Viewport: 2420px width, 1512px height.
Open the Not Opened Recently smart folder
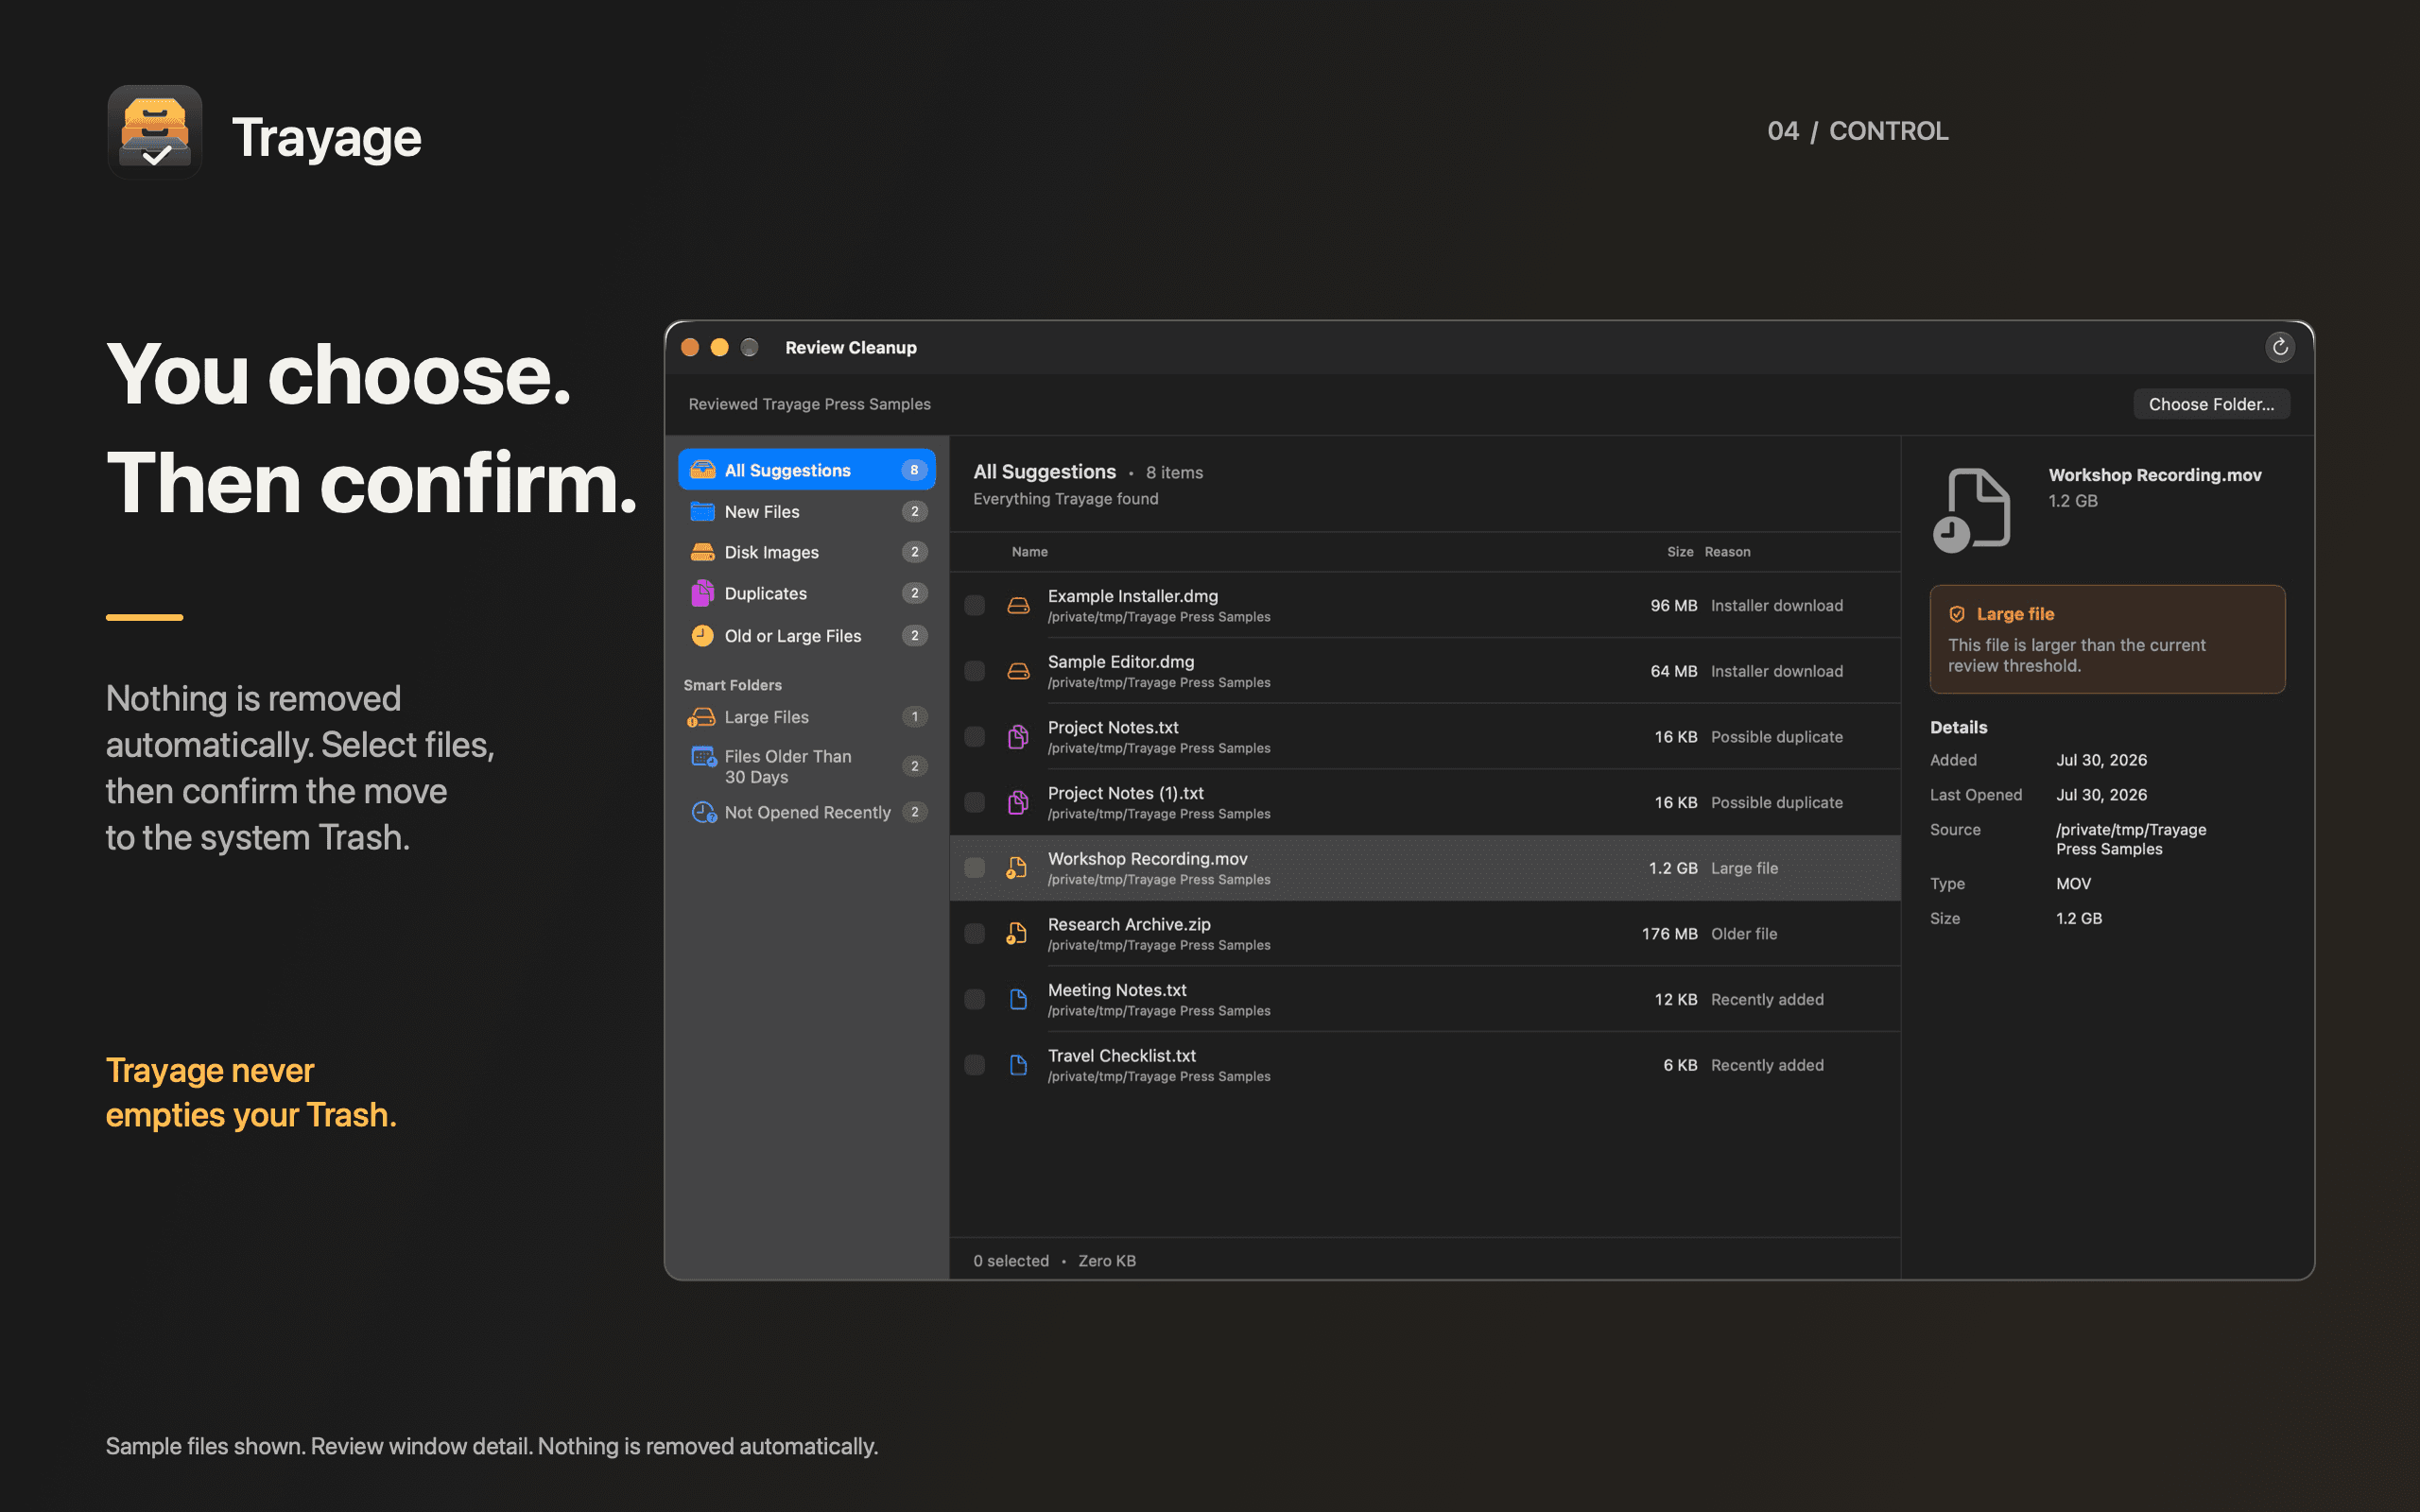coord(807,812)
